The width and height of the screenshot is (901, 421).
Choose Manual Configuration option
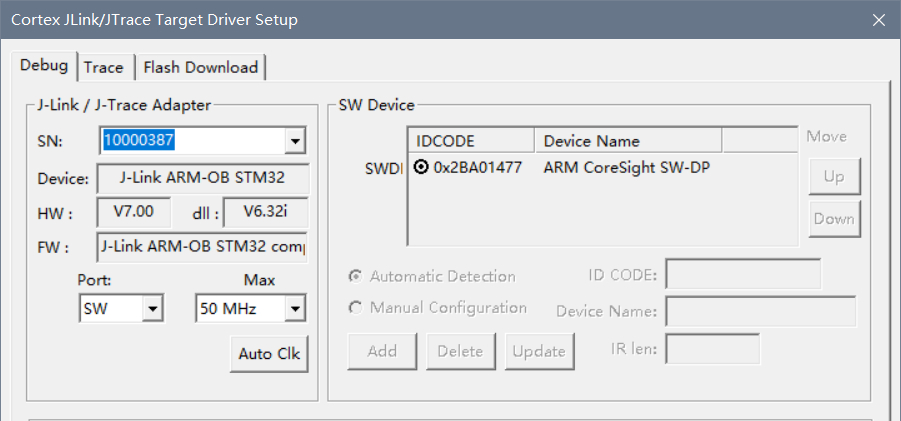click(355, 308)
